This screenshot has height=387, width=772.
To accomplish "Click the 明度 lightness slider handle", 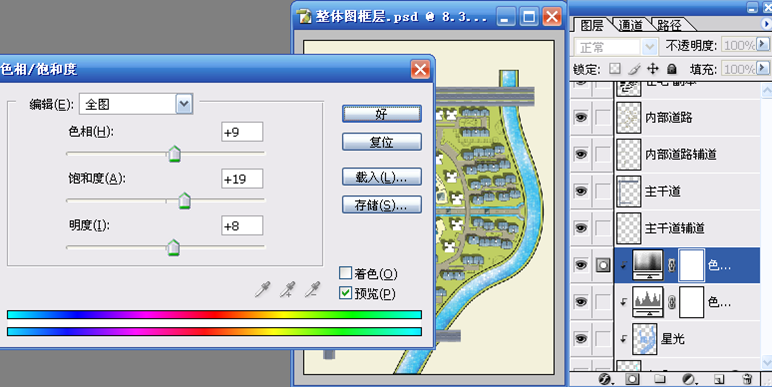I will click(173, 248).
